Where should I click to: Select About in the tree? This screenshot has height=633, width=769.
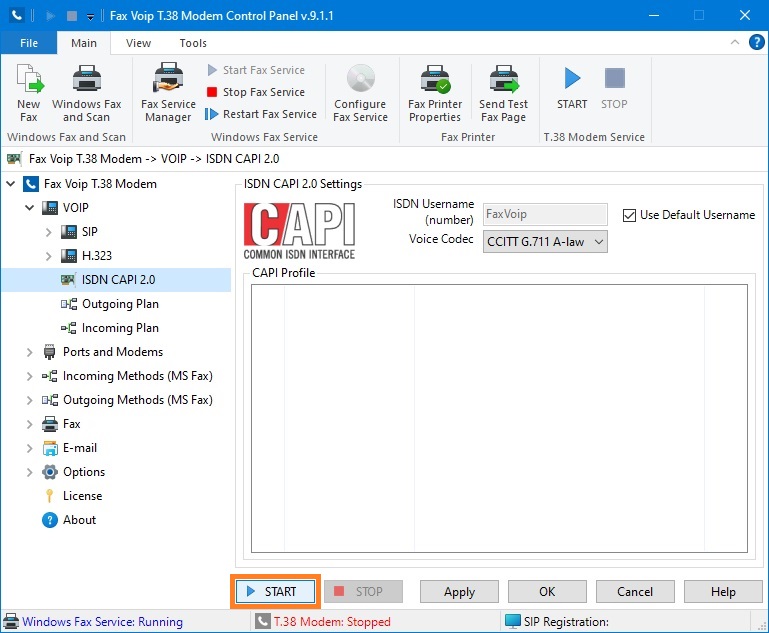(79, 520)
